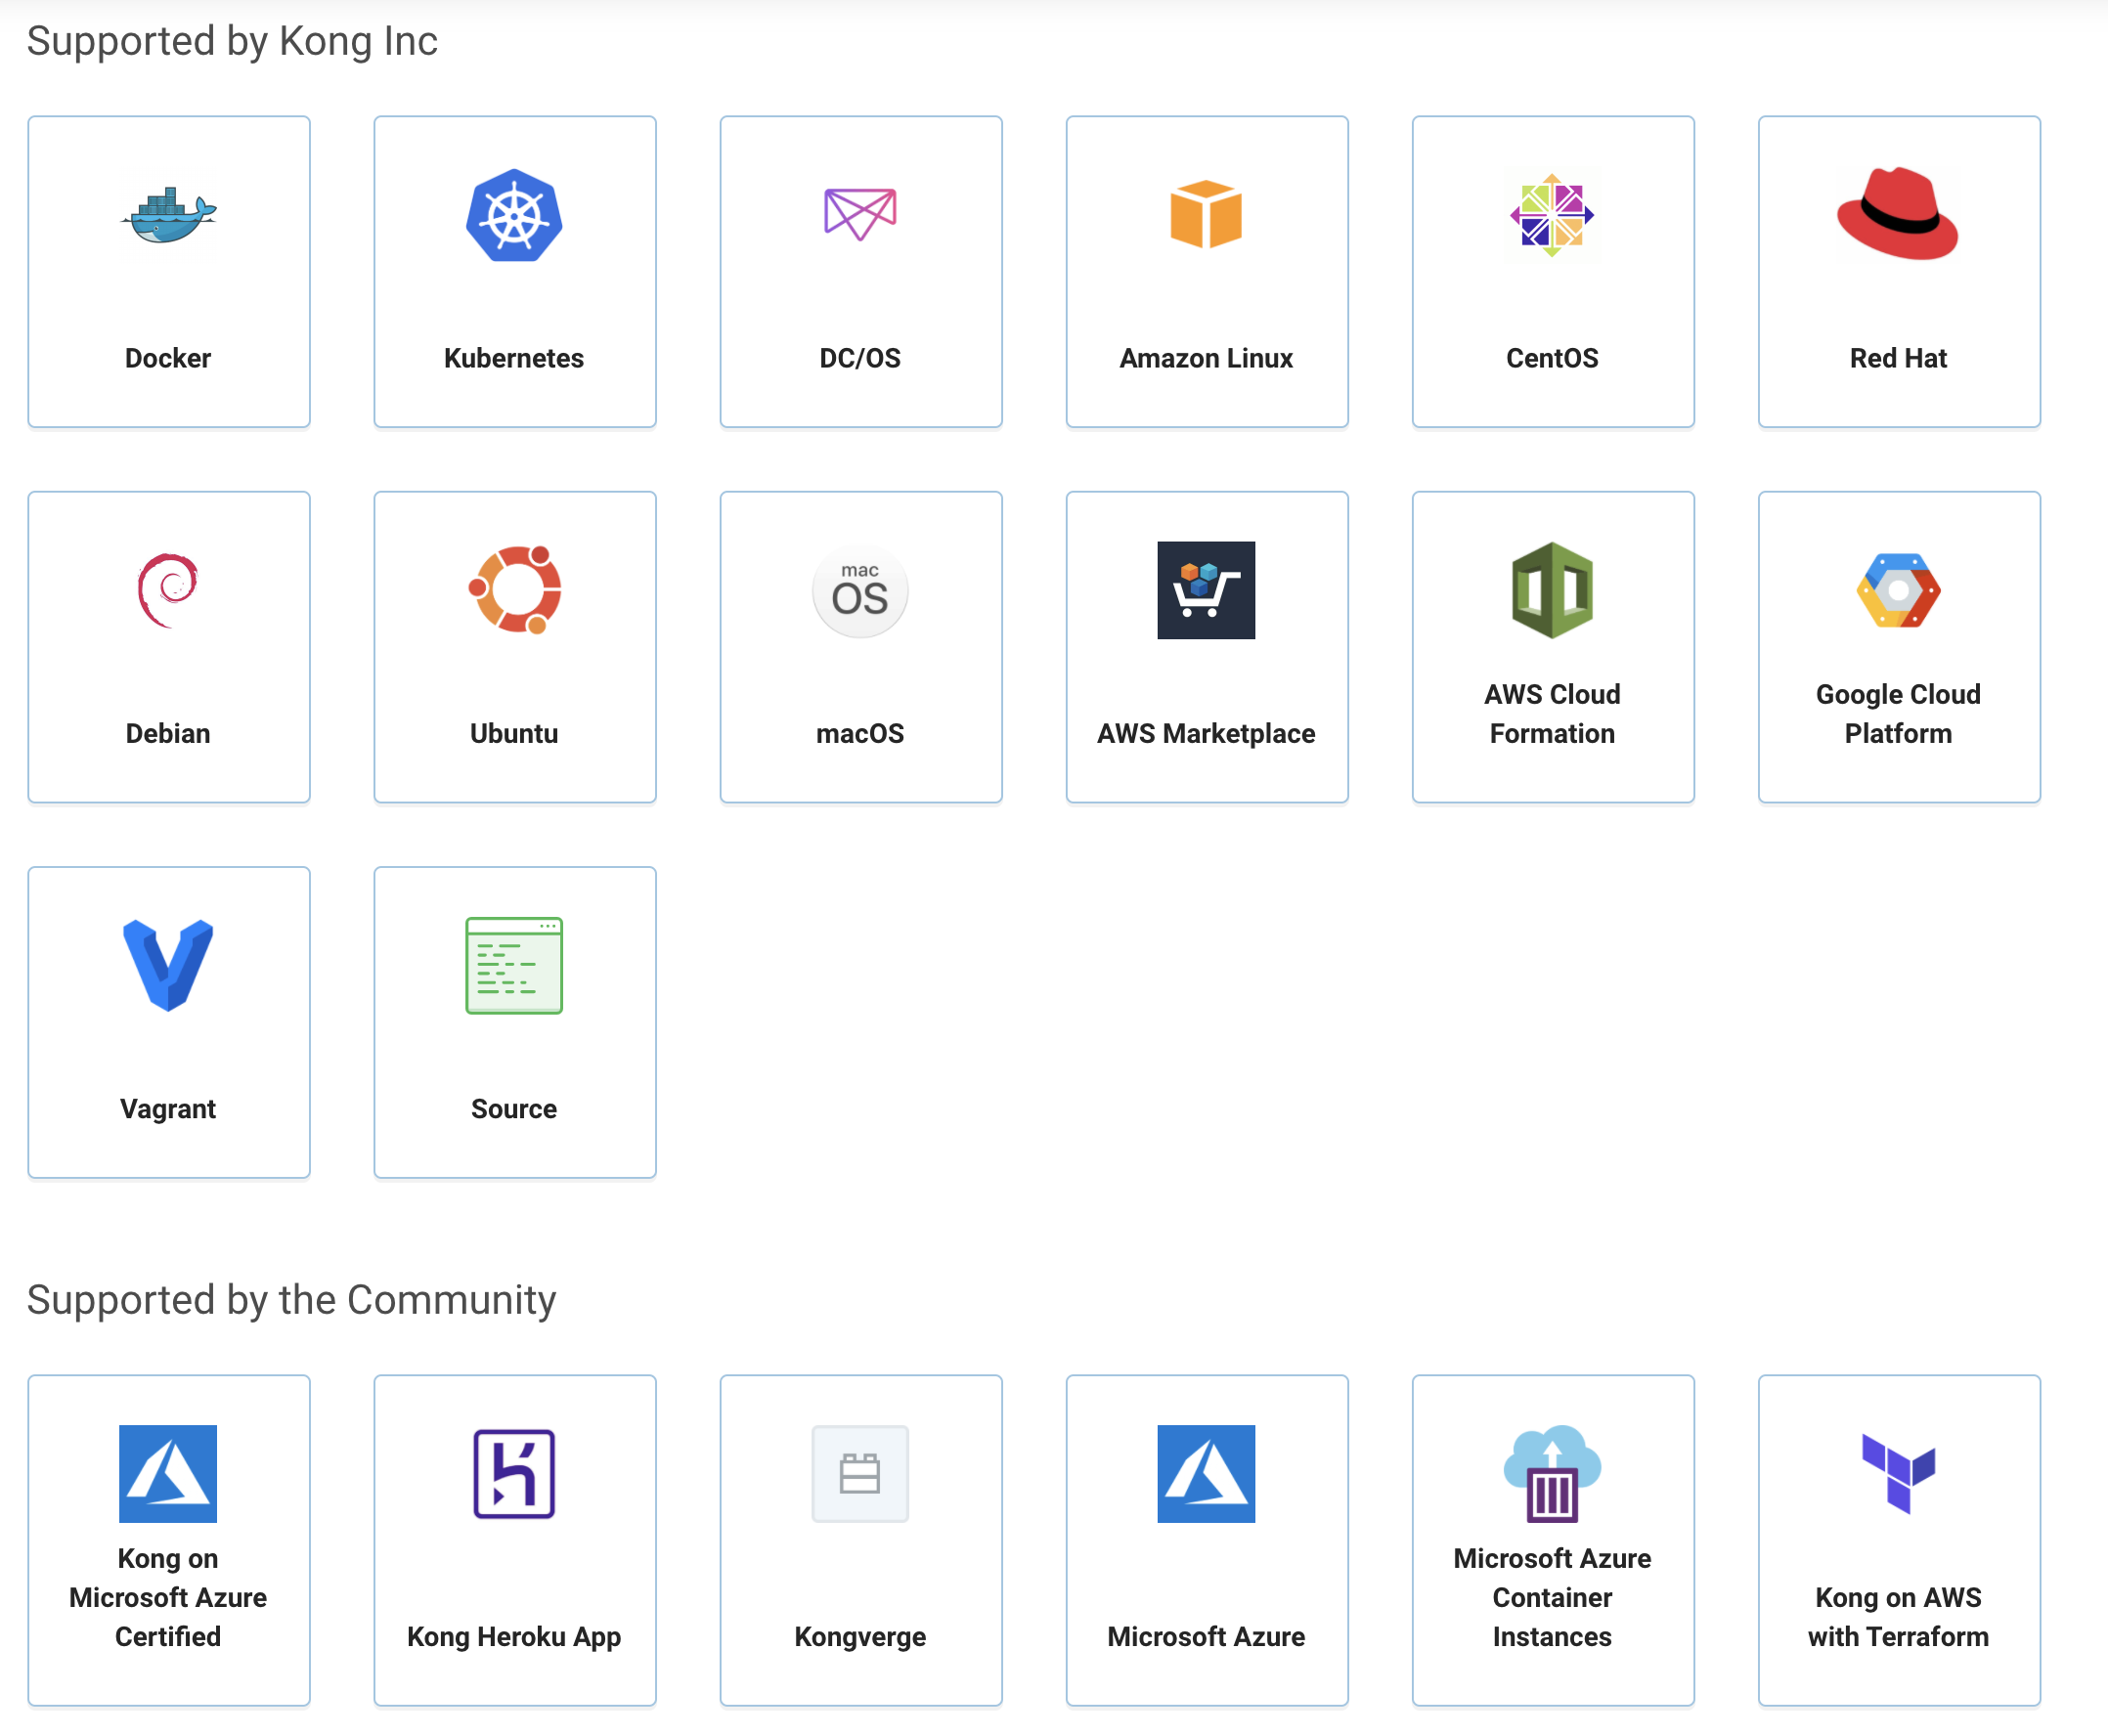Click the Heroku purple logo
Screen dimensions: 2108x1736
point(514,1473)
